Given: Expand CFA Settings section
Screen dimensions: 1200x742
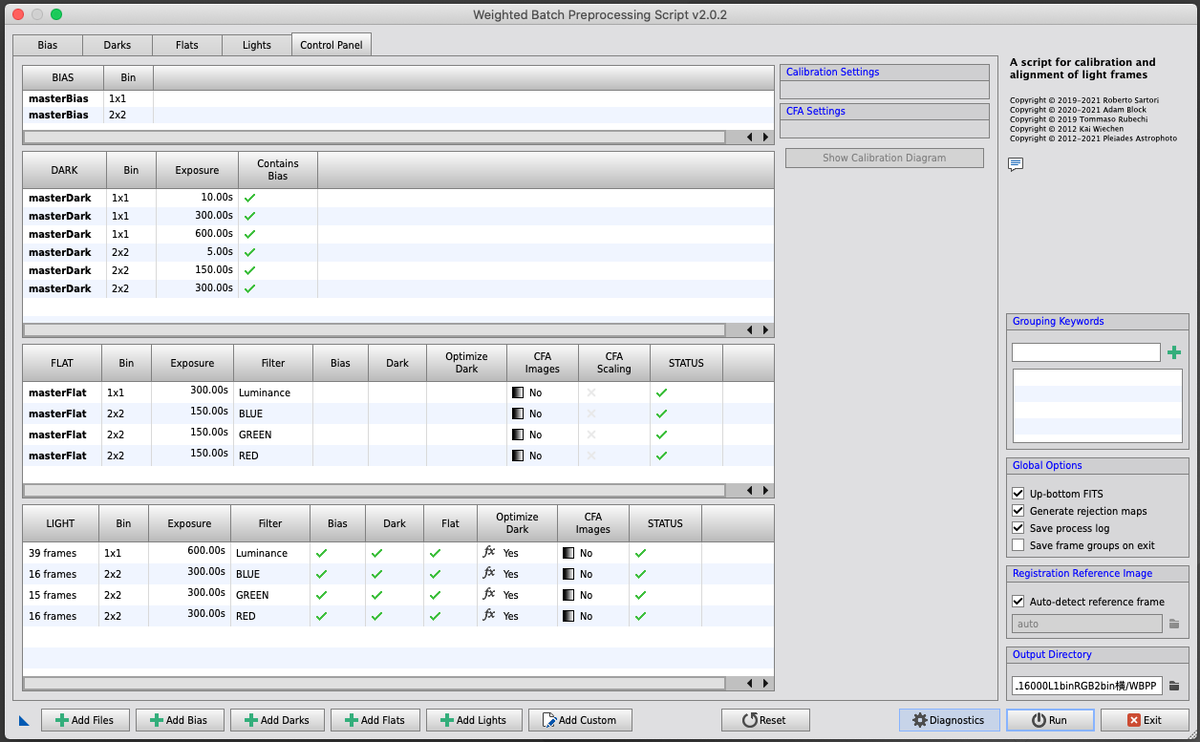Looking at the screenshot, I should [x=884, y=111].
